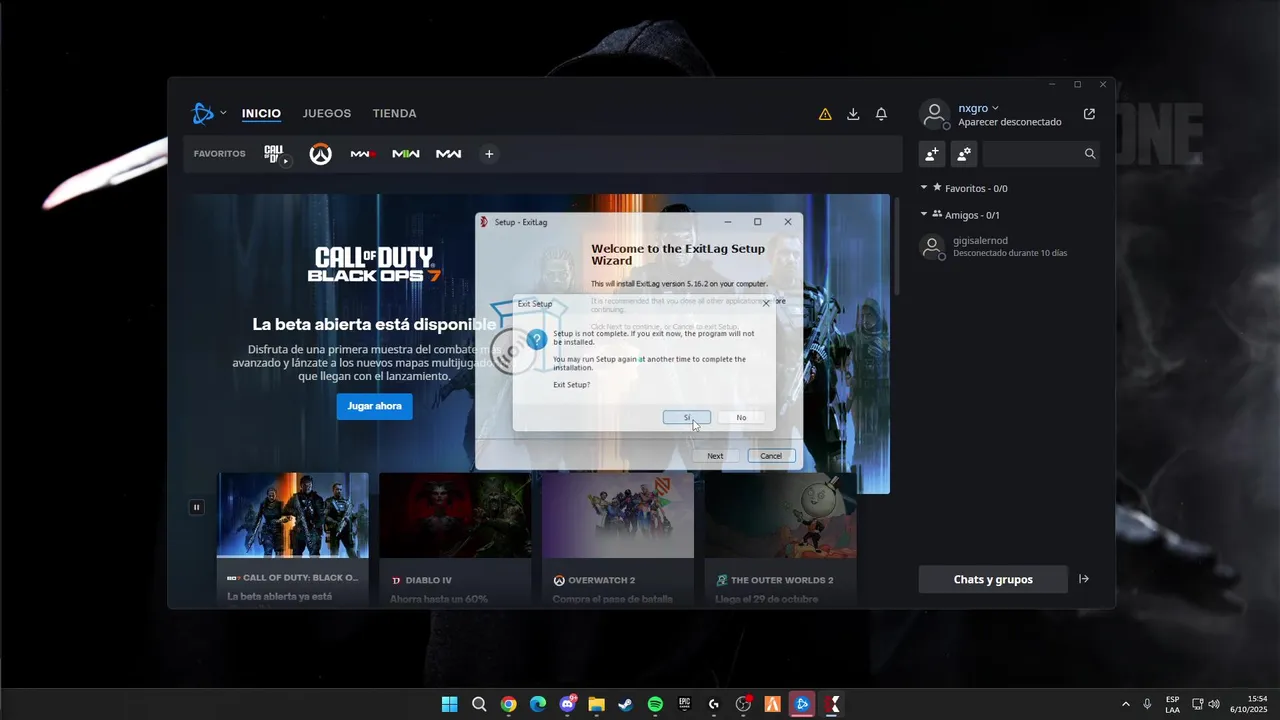Click the yellow warning triangle icon
The height and width of the screenshot is (720, 1280).
825,114
